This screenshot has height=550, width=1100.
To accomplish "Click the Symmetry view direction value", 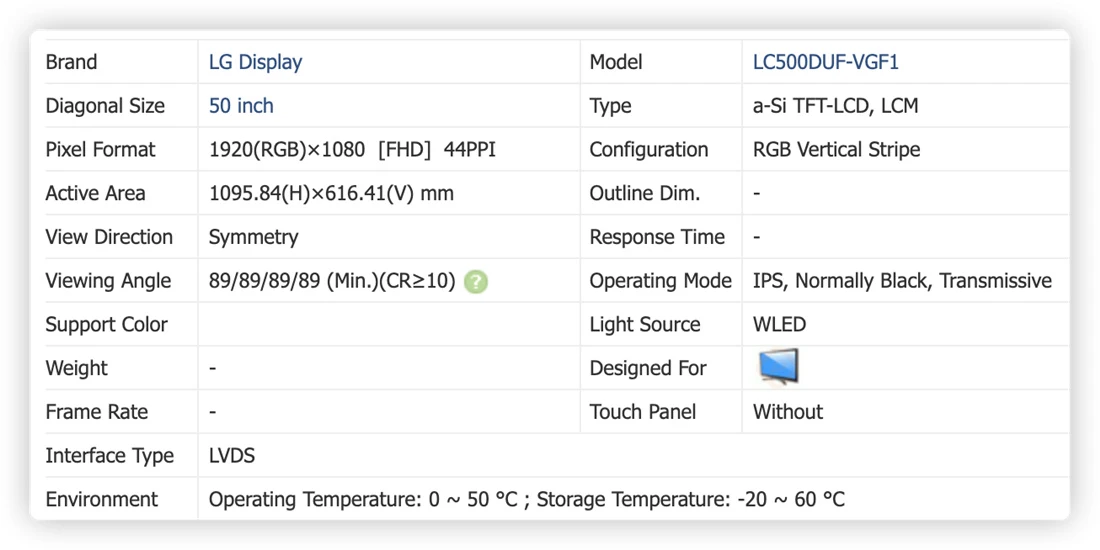I will click(x=253, y=237).
